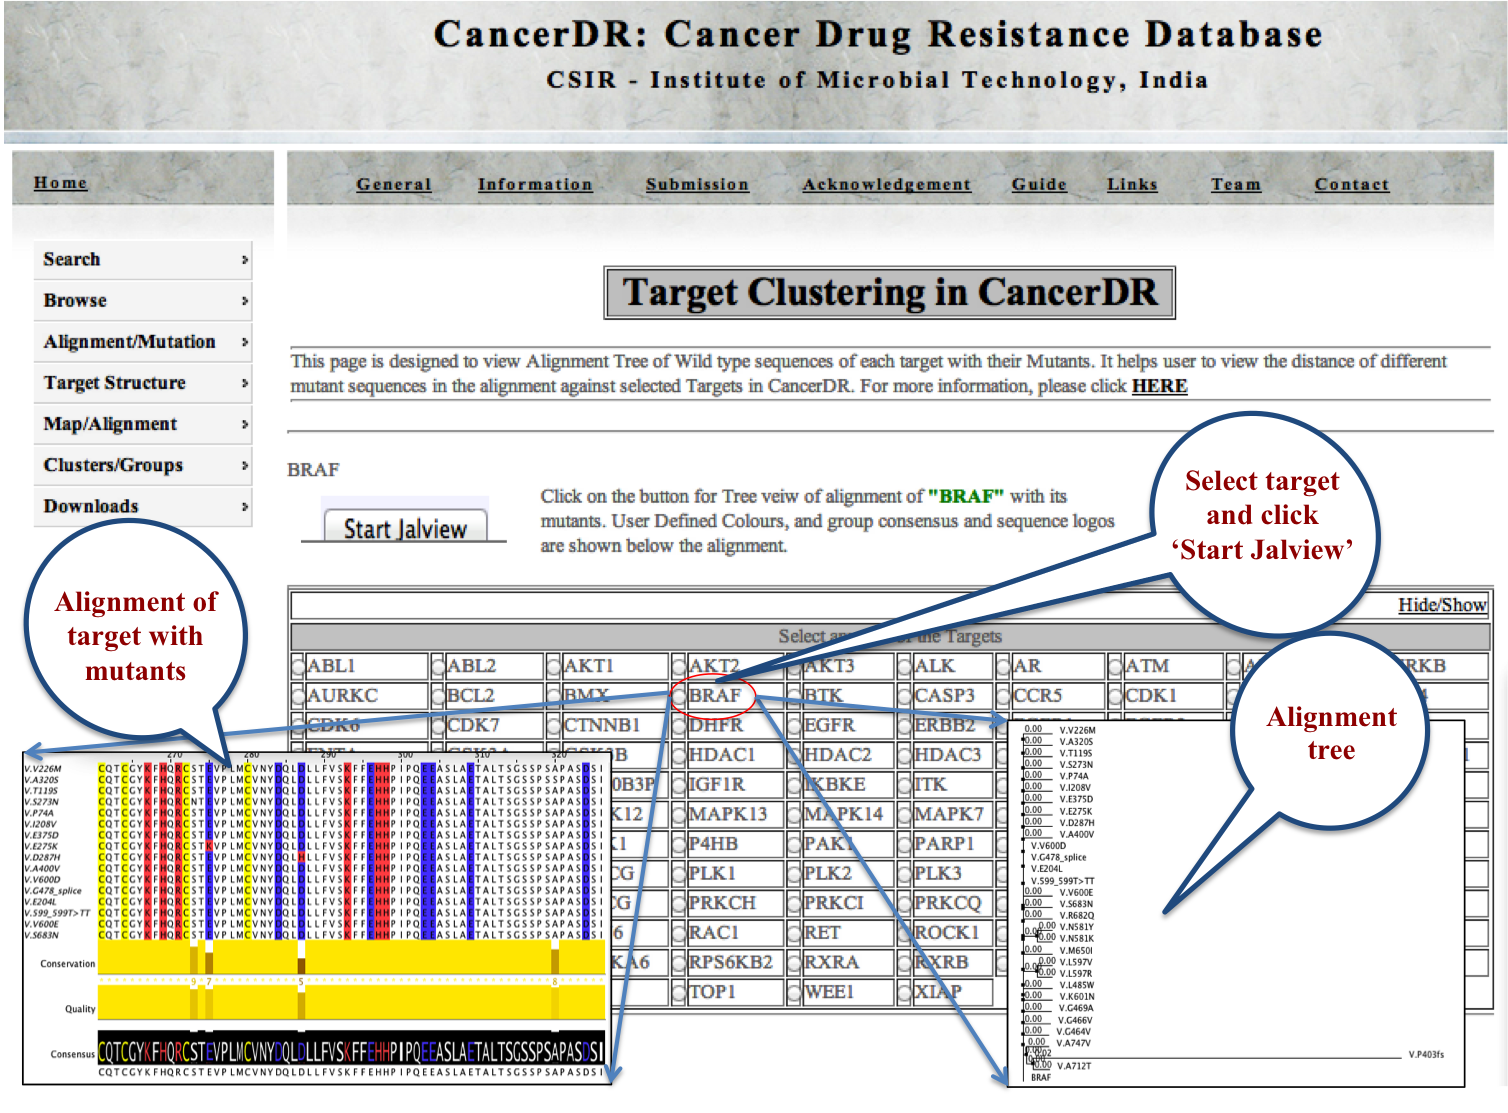Choose the EGFR target option
Viewport: 1508px width, 1113px height.
795,725
